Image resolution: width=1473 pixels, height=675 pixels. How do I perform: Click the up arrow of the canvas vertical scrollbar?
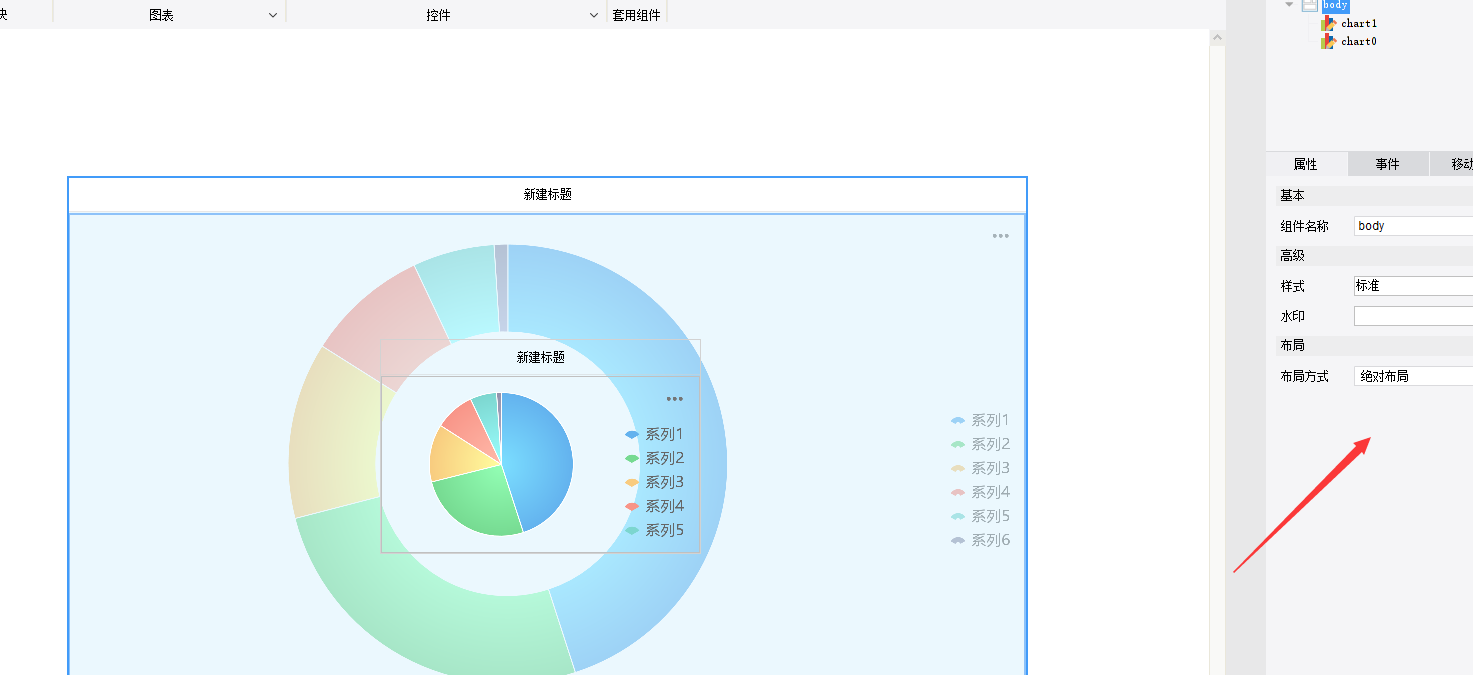tap(1217, 37)
